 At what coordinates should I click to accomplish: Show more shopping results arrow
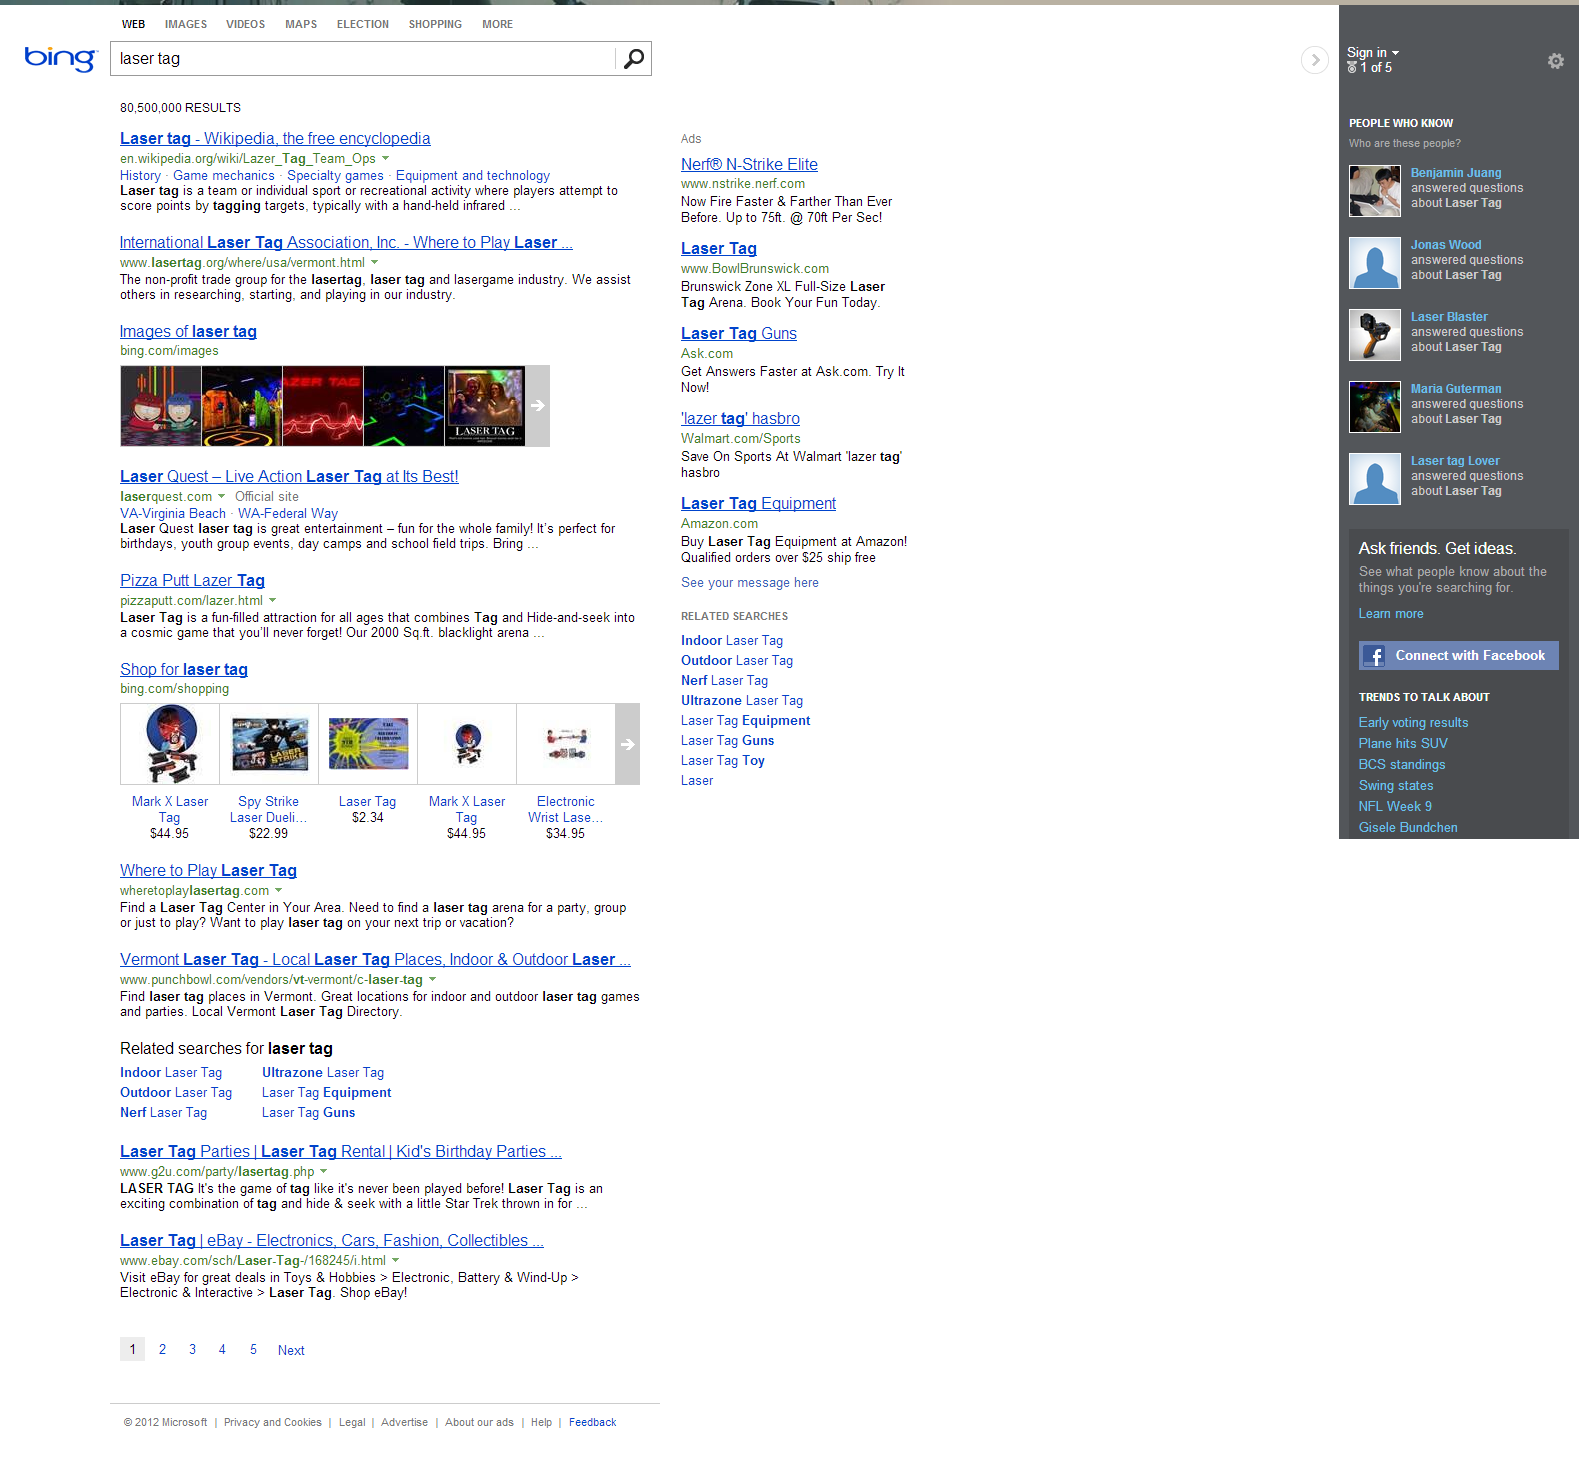pyautogui.click(x=627, y=744)
